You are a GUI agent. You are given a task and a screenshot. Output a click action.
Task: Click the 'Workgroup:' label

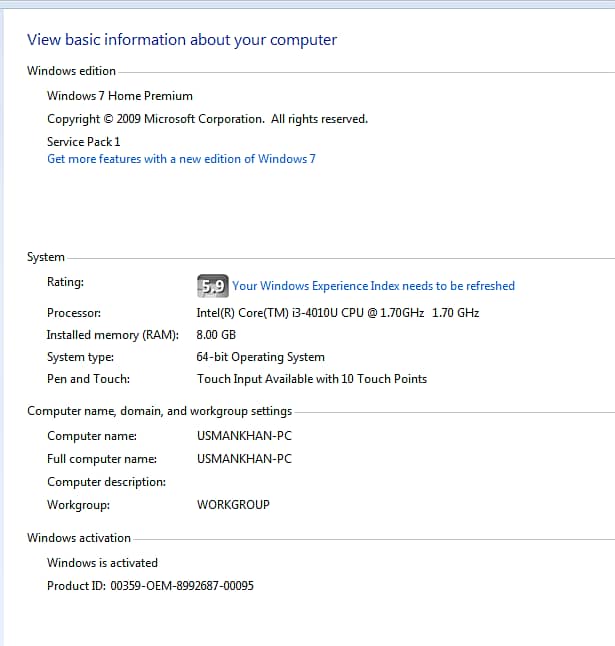click(78, 505)
